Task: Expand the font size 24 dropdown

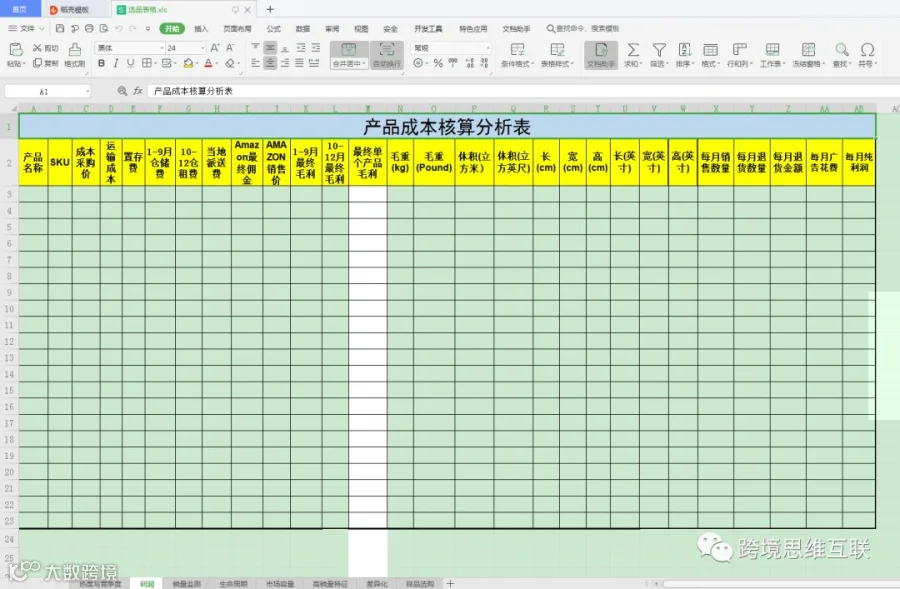Action: (202, 48)
